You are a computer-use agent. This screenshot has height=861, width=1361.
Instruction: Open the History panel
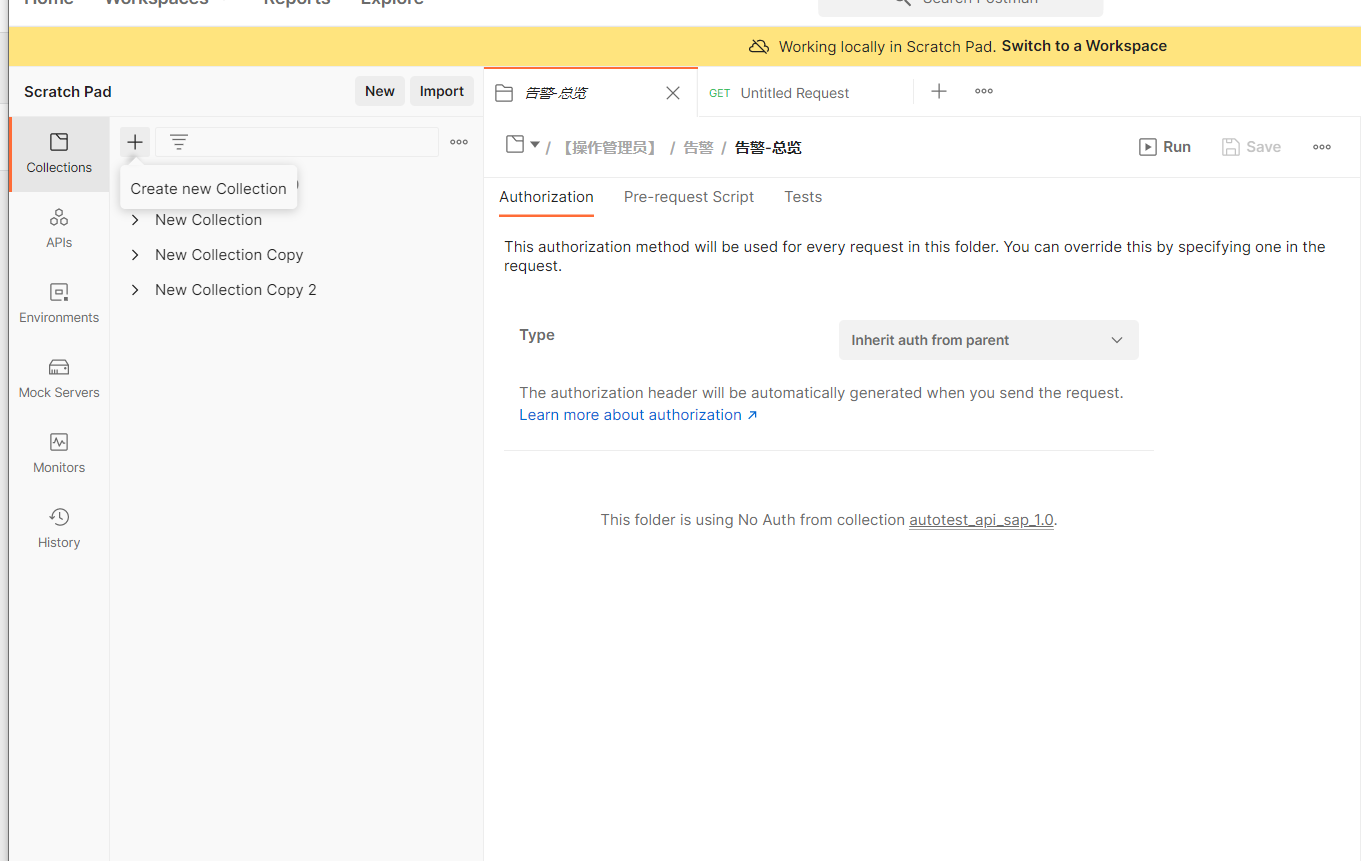pyautogui.click(x=58, y=527)
